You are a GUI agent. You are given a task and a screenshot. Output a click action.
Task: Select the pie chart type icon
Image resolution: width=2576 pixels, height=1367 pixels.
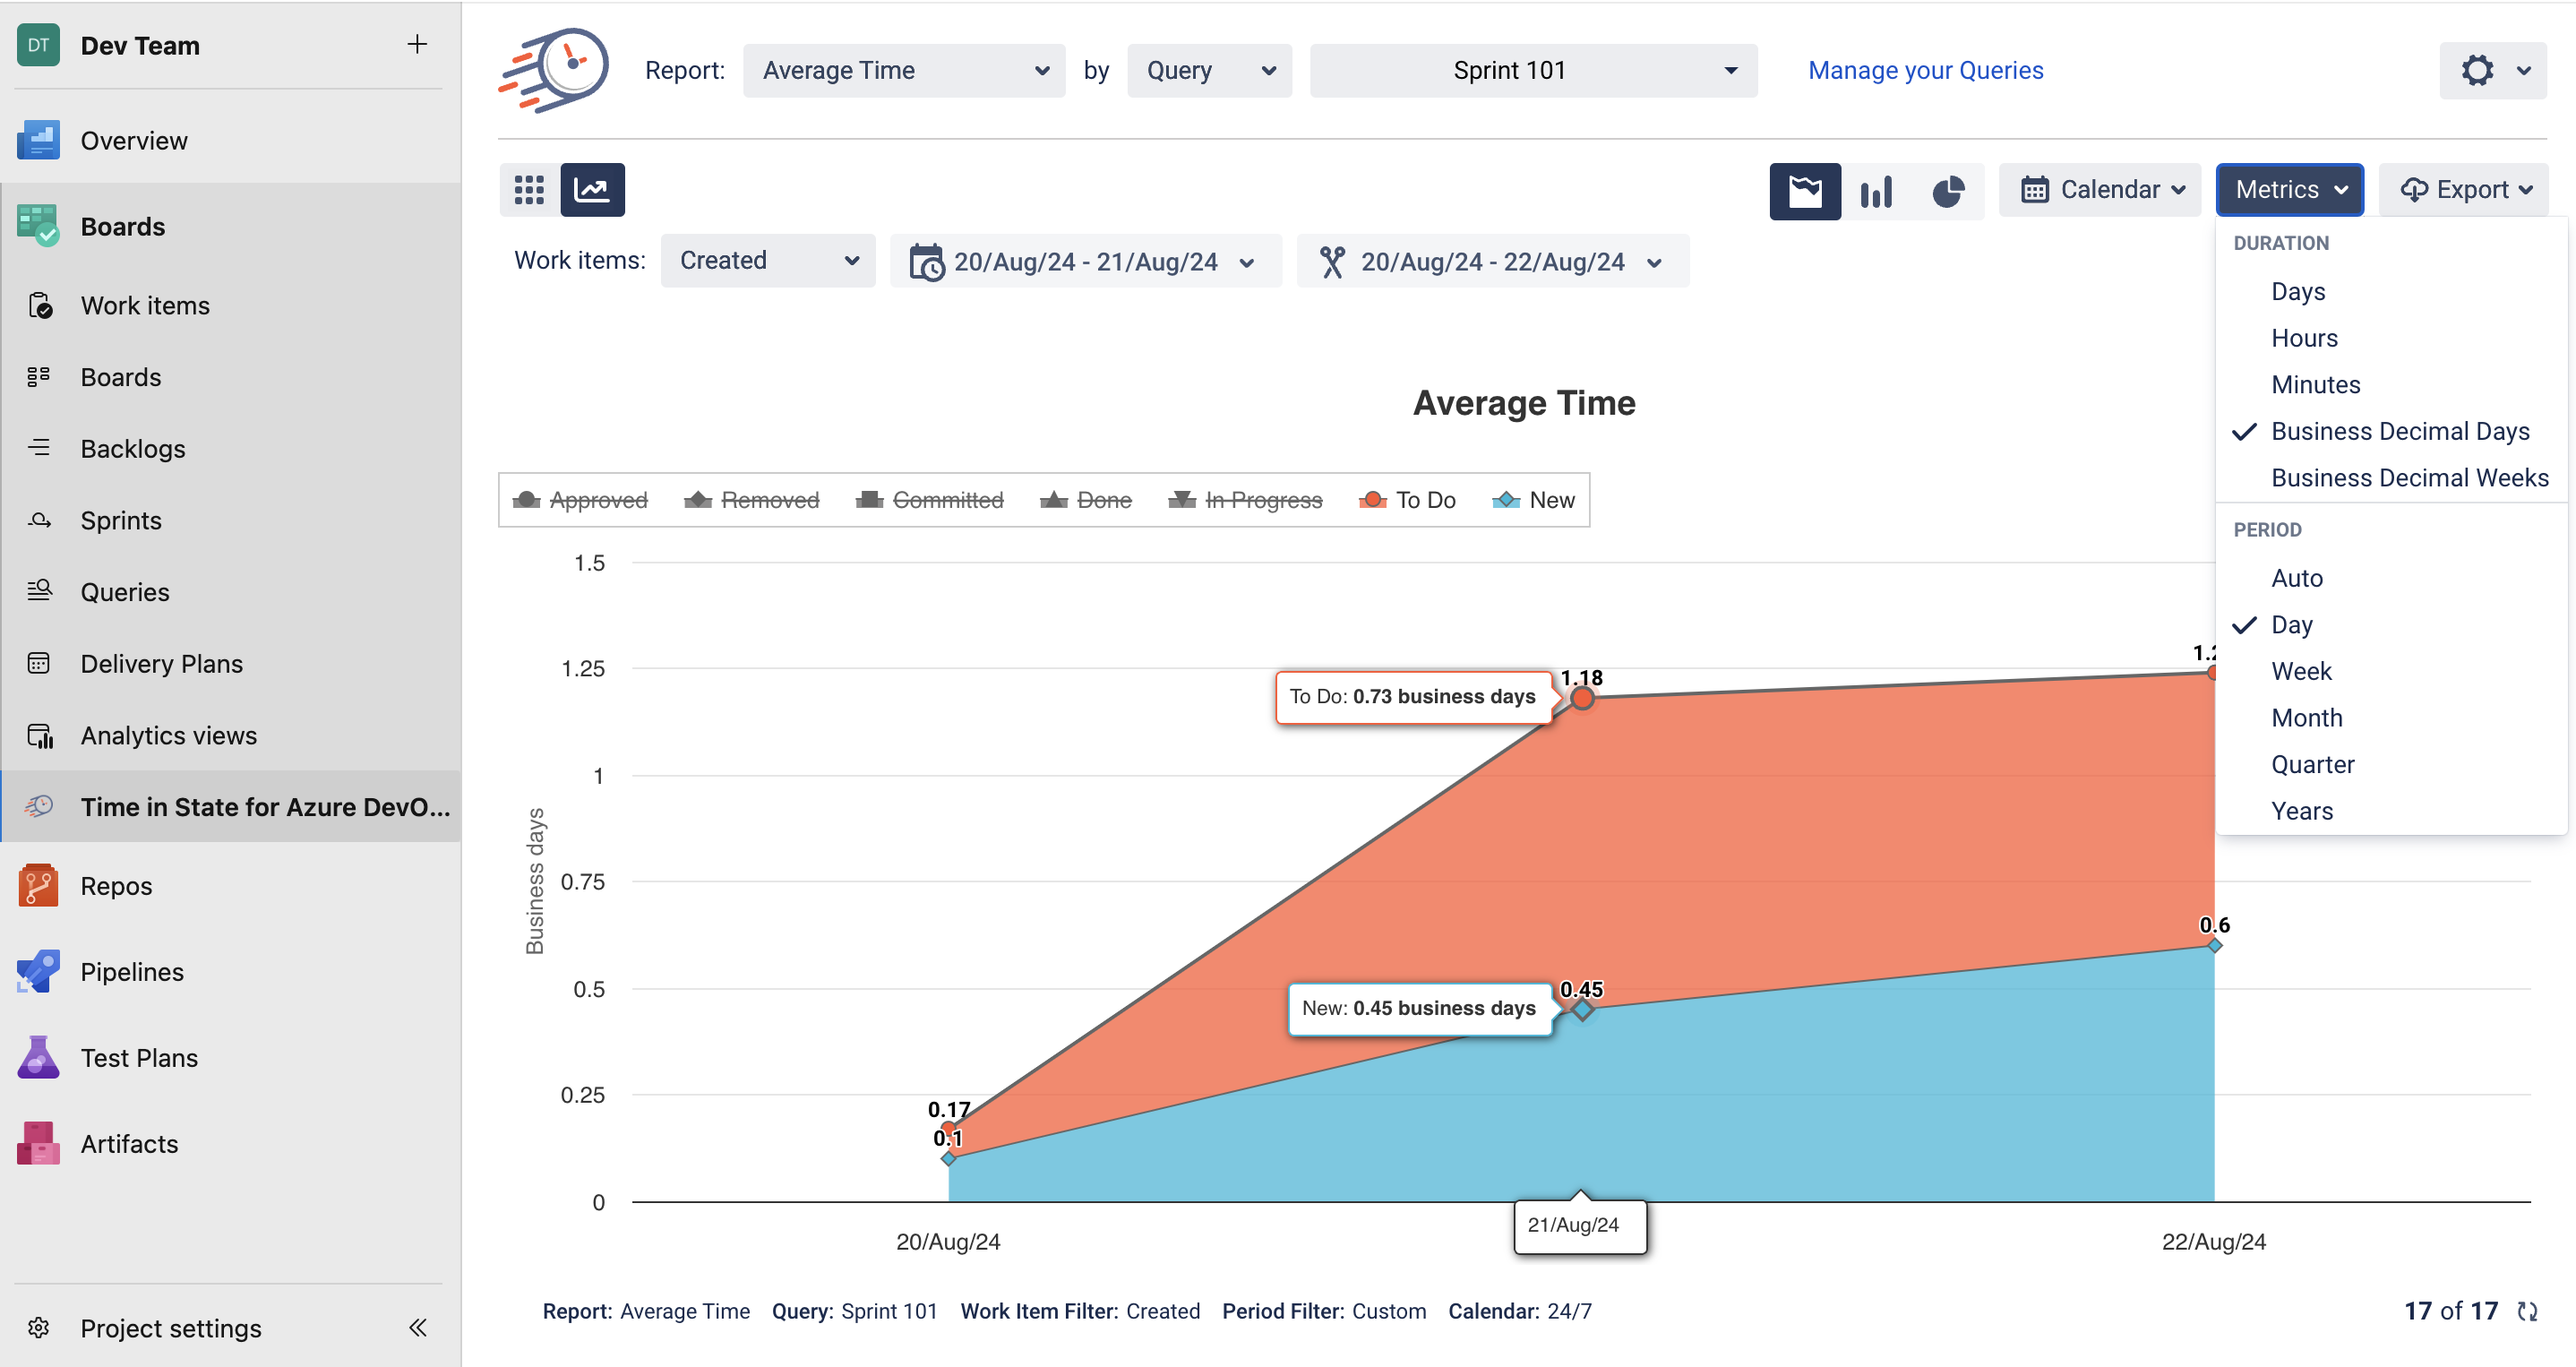pos(1947,190)
